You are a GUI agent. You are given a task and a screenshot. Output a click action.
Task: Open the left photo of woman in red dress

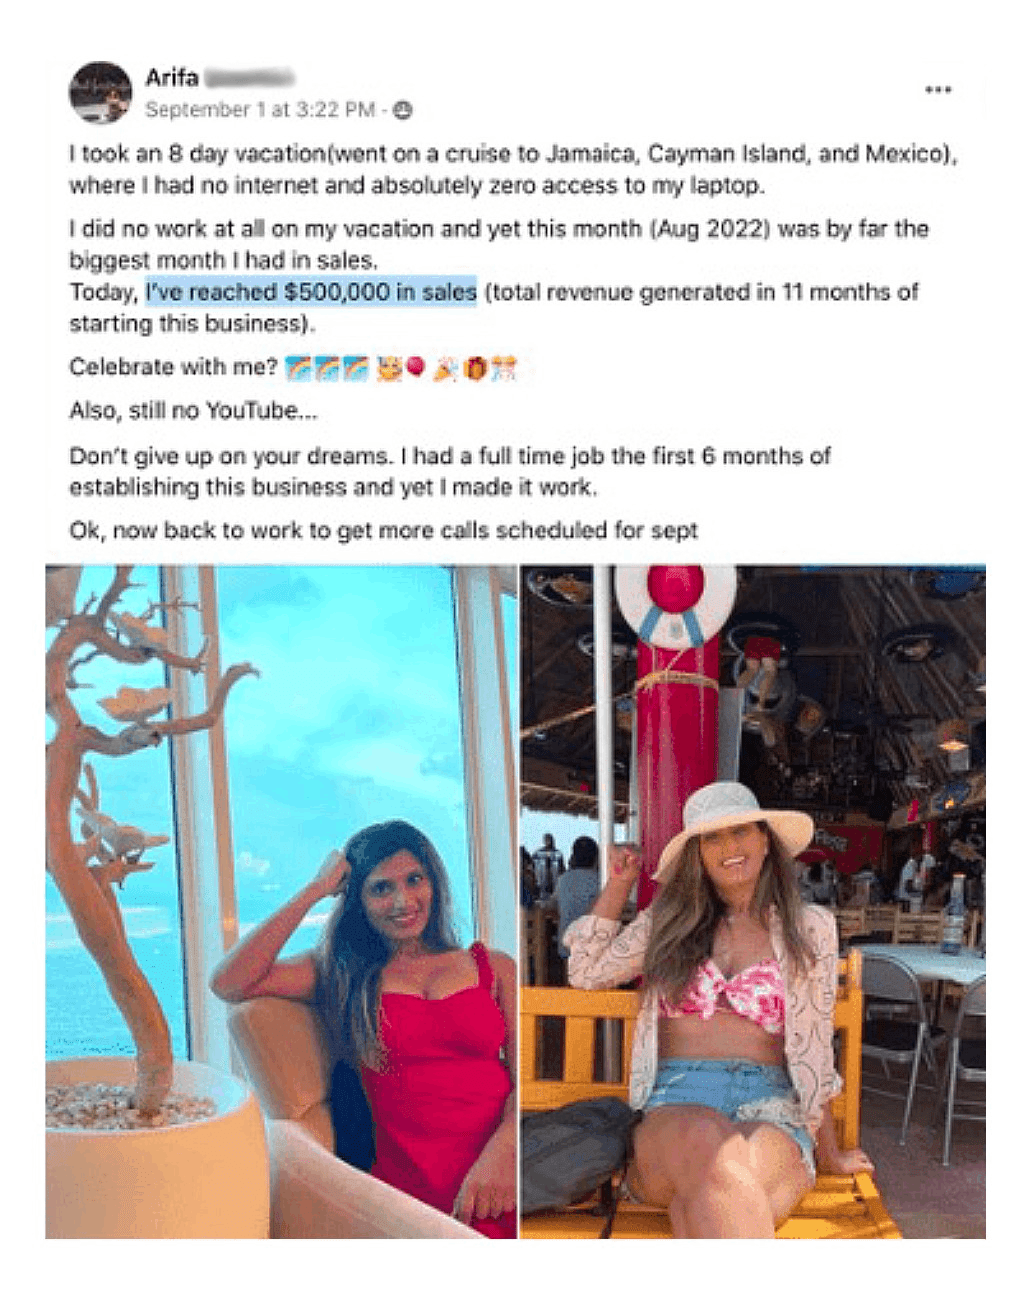pos(280,901)
